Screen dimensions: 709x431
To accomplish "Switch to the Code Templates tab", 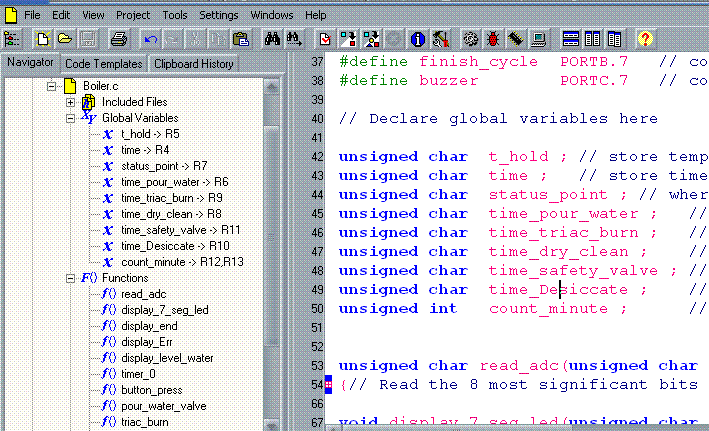I will (x=104, y=64).
